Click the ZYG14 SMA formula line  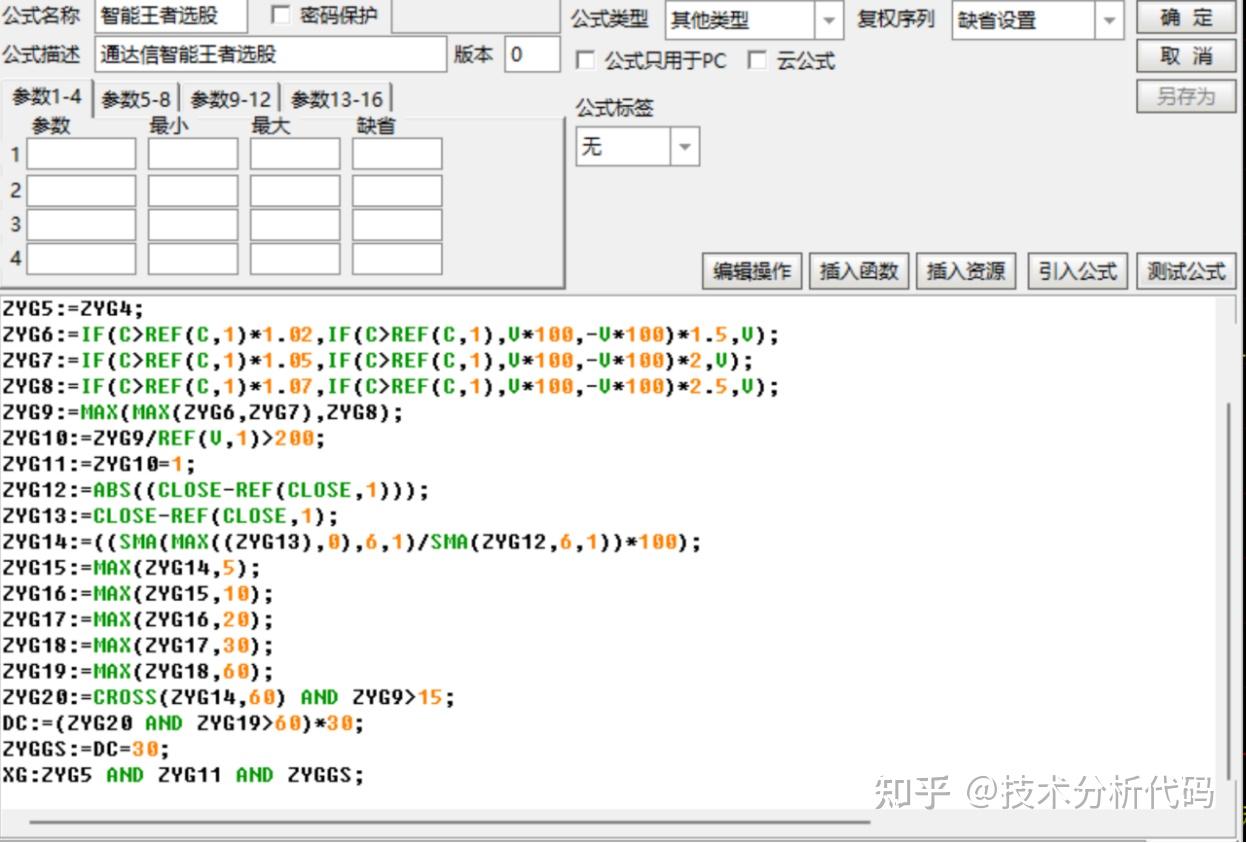point(352,542)
